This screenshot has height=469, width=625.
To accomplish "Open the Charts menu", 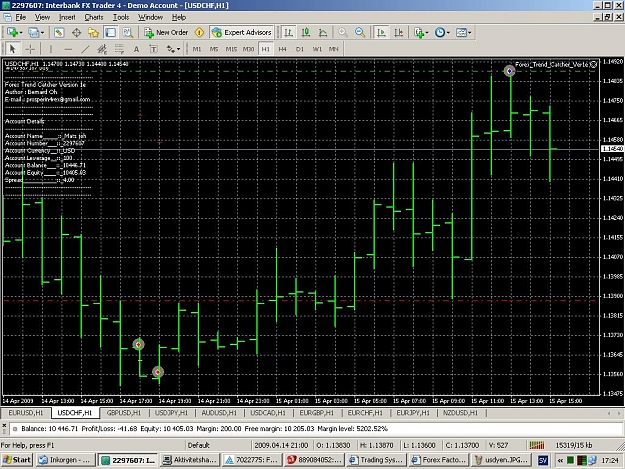I will coord(94,18).
